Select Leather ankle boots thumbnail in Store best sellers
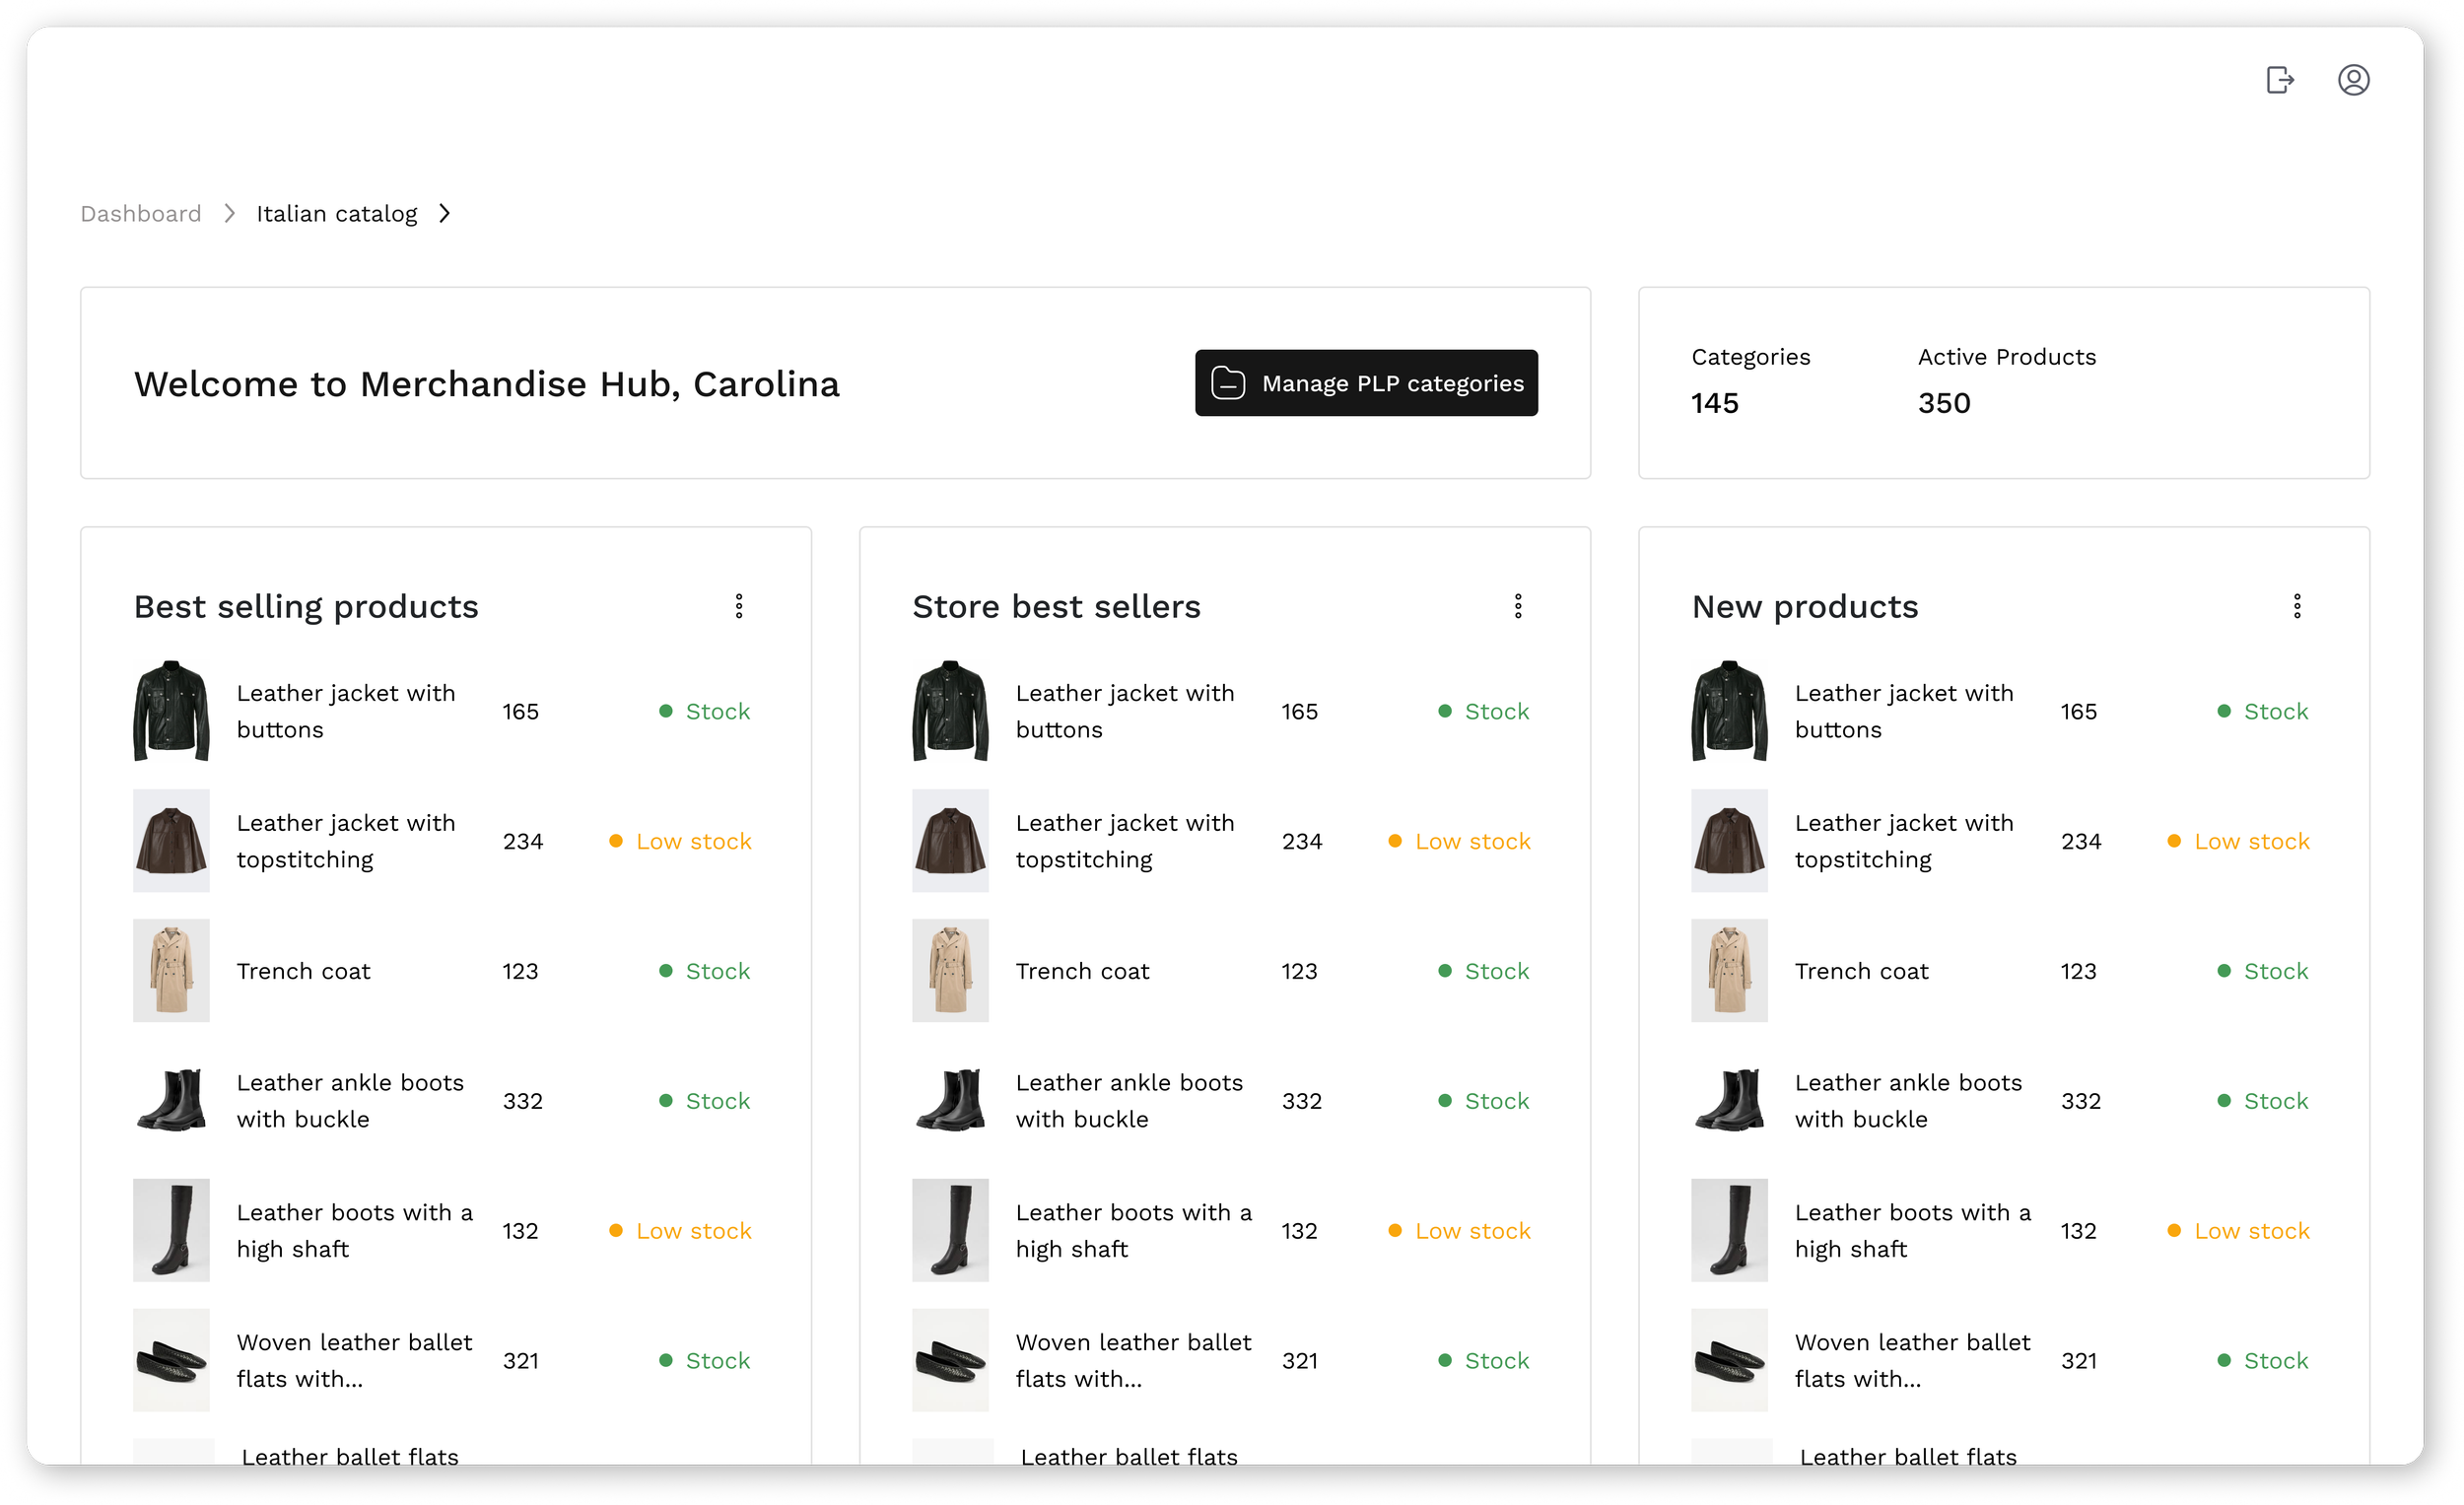This screenshot has height=1505, width=2464. (950, 1100)
